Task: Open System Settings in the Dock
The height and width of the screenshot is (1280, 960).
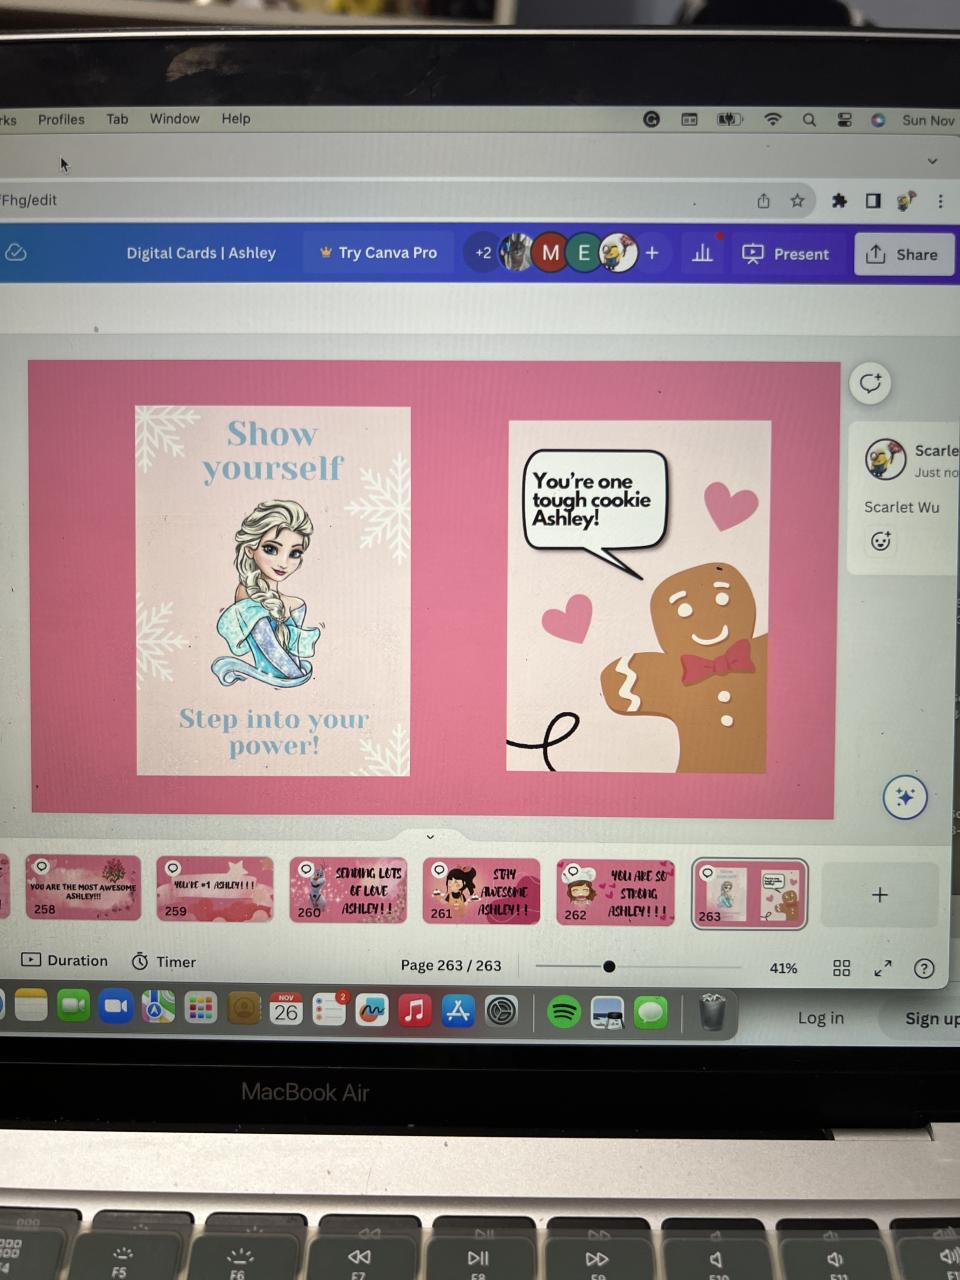Action: tap(501, 1012)
